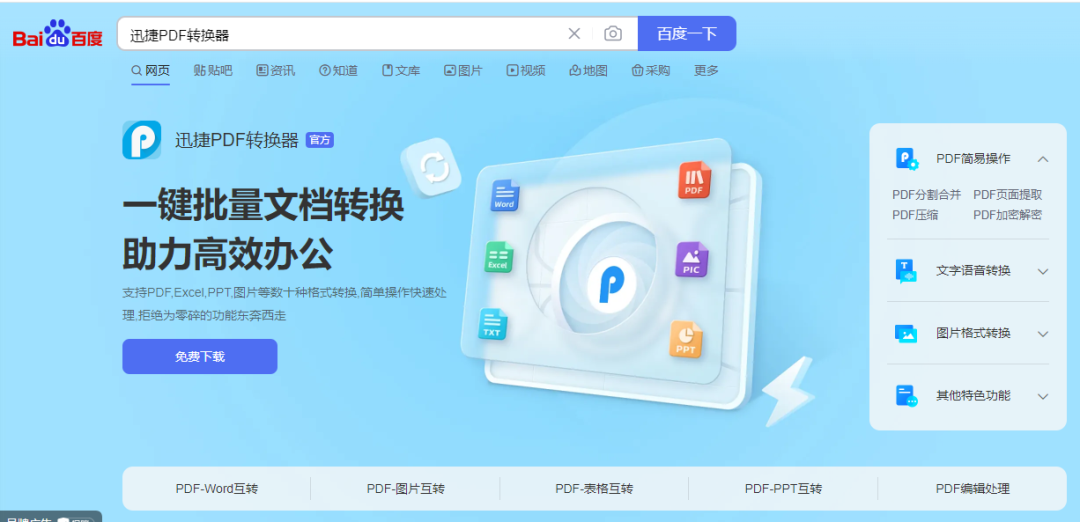Open the PDF页面提取 link
The width and height of the screenshot is (1080, 522).
pyautogui.click(x=1008, y=195)
